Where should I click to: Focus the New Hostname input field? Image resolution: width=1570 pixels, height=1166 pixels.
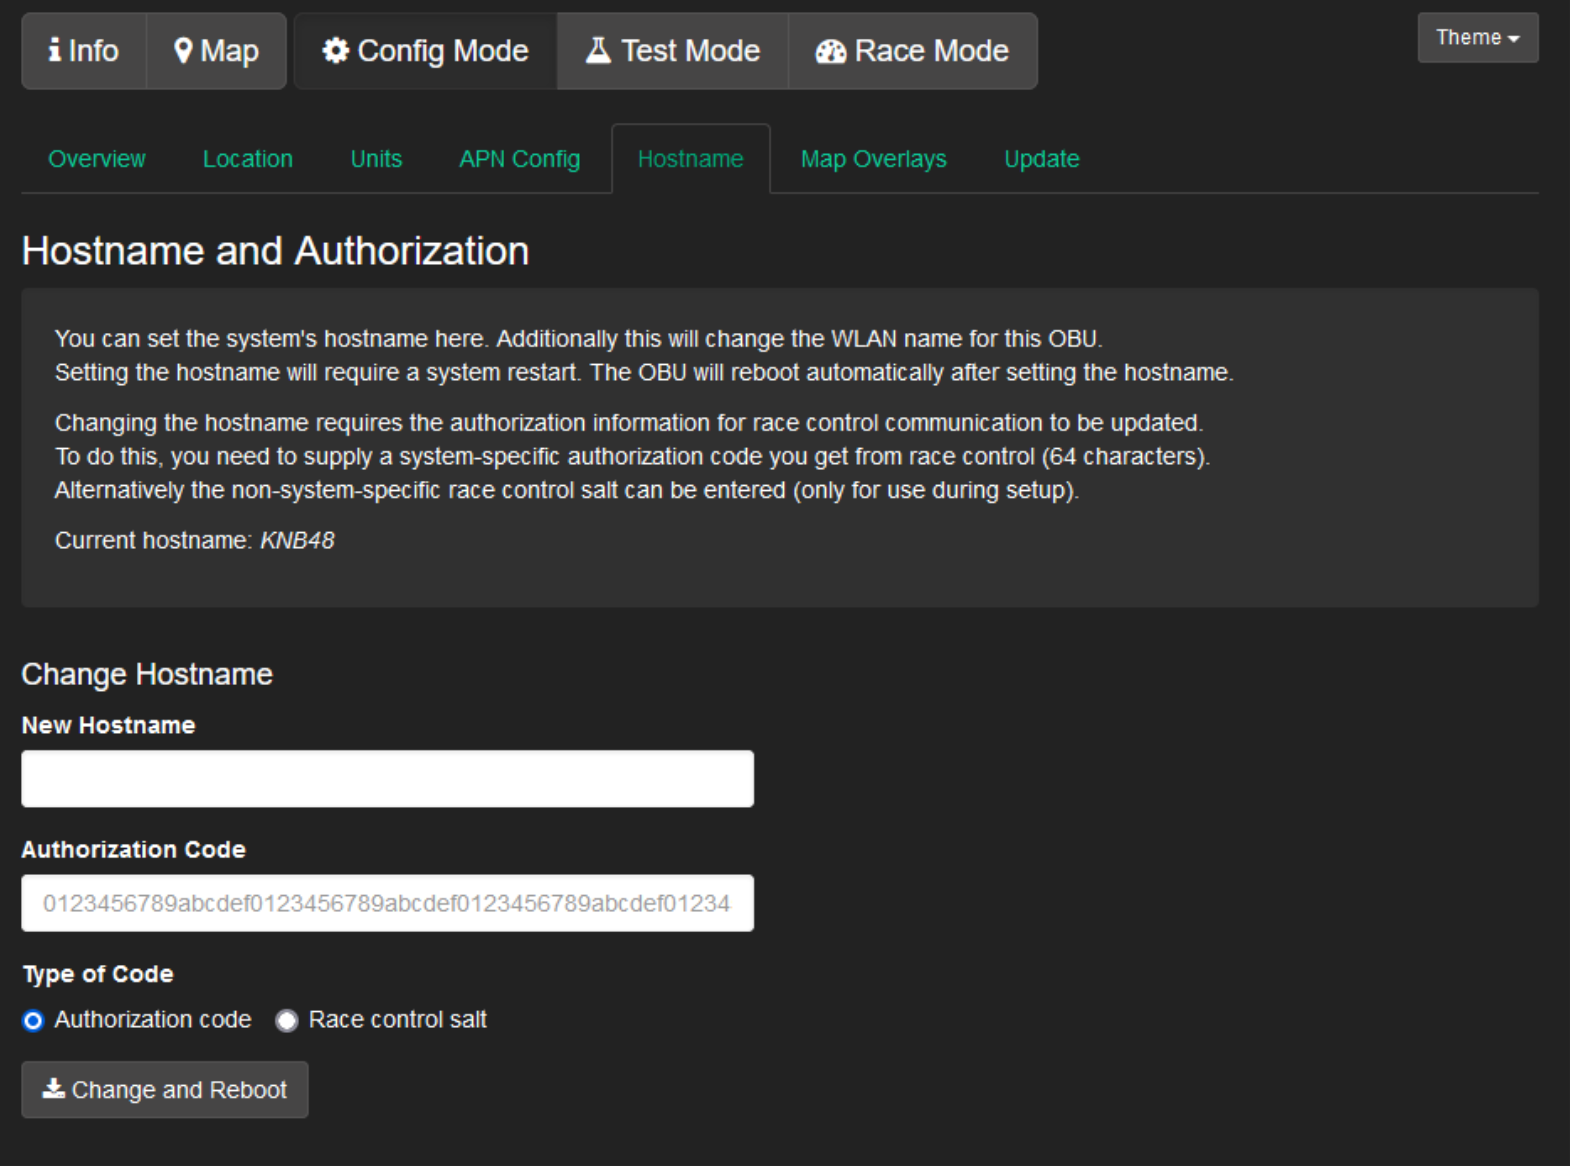point(387,779)
